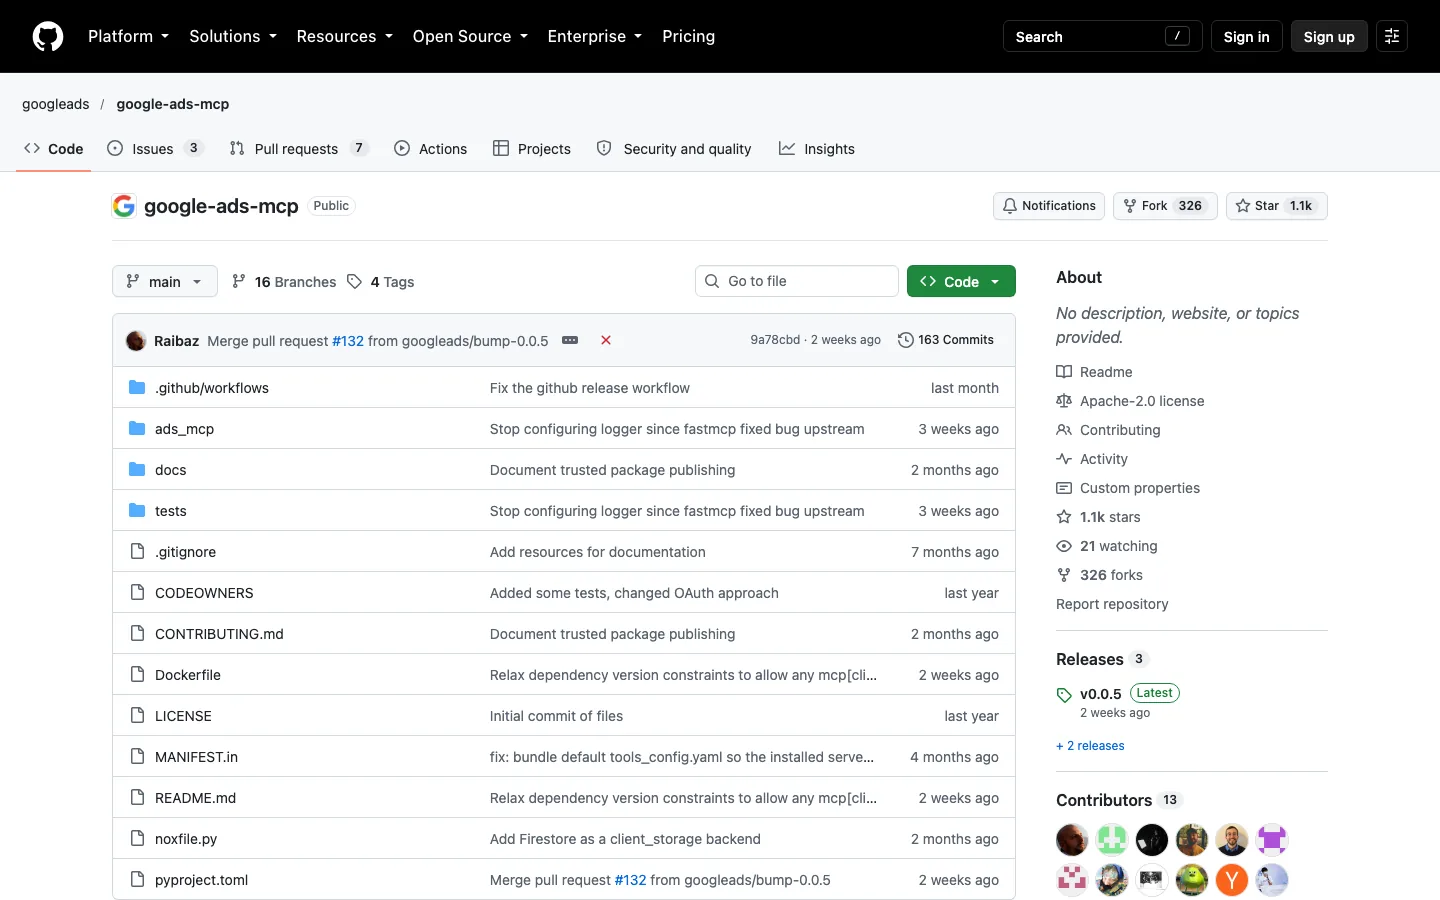Click the Notifications button

click(1049, 206)
